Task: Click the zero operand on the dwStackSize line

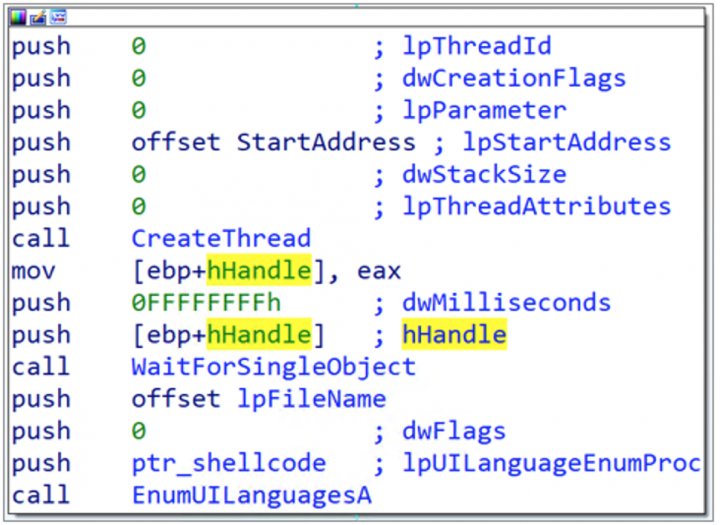Action: click(x=139, y=175)
